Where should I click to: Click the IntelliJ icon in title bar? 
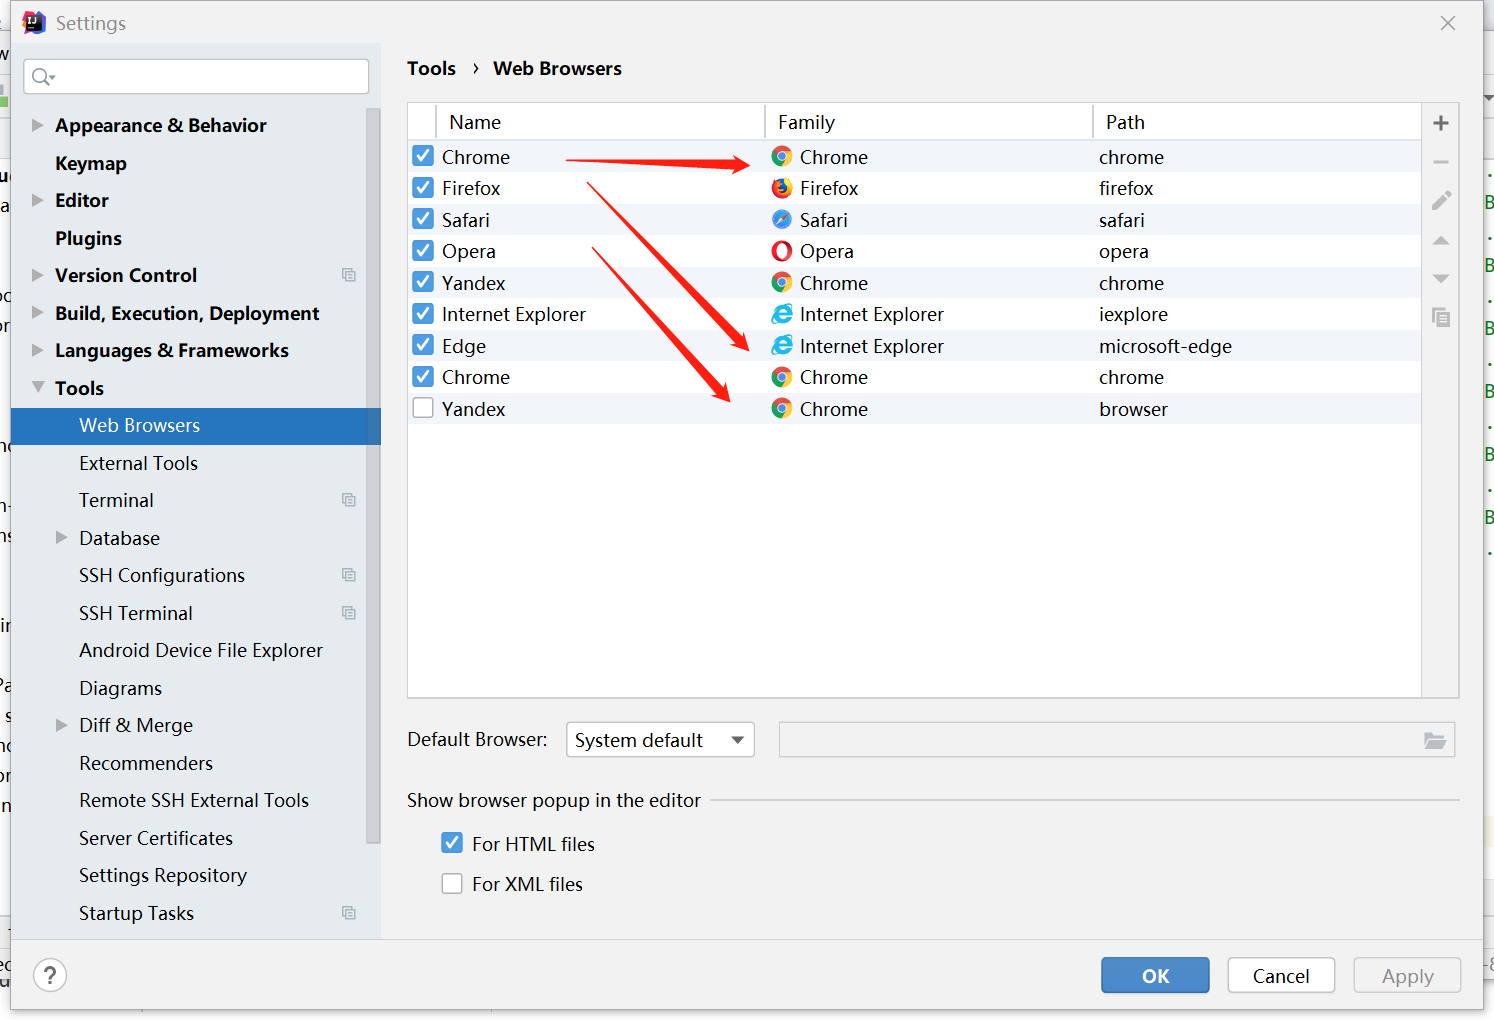click(x=34, y=22)
